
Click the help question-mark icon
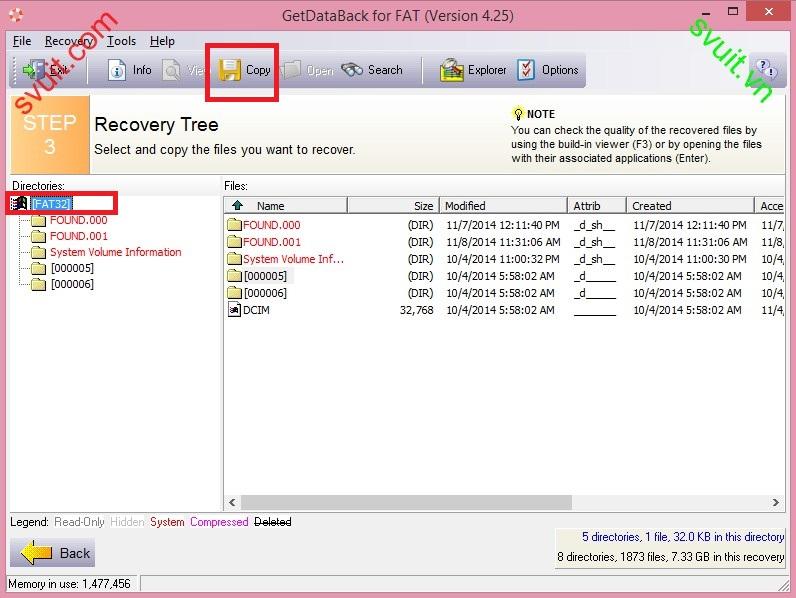(766, 69)
